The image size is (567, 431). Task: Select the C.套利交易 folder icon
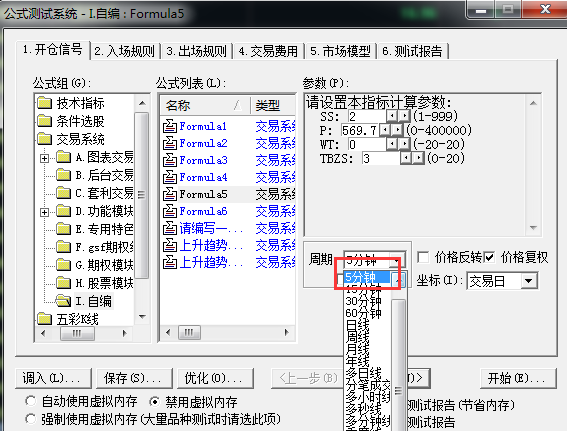coord(64,193)
